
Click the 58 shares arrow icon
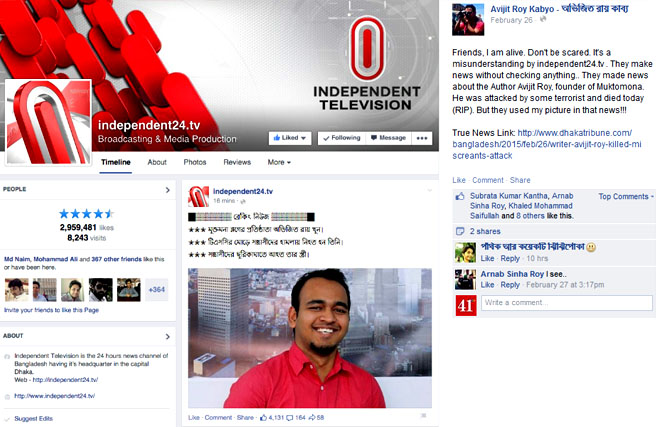point(312,418)
